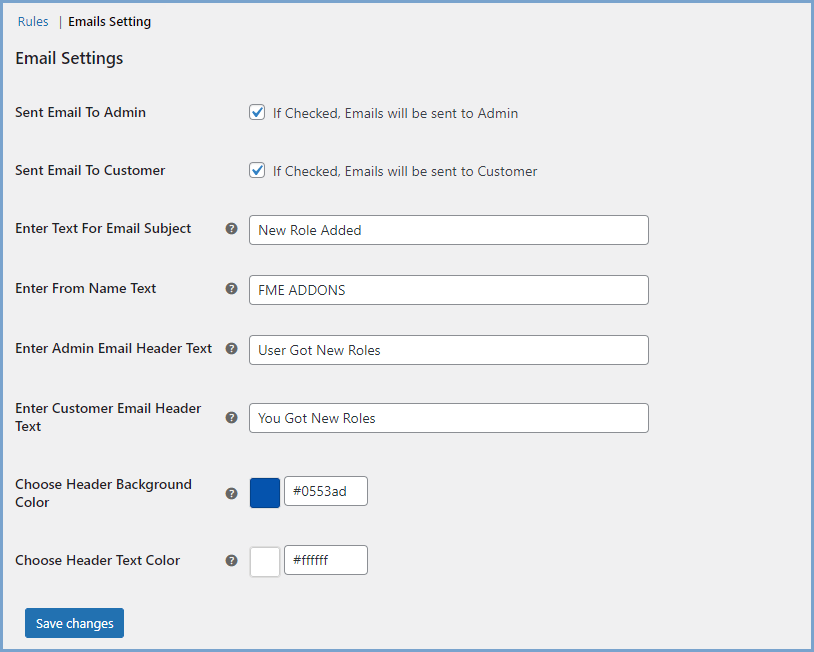Click the FME ADDONS from-name field
This screenshot has height=652, width=814.
click(448, 289)
